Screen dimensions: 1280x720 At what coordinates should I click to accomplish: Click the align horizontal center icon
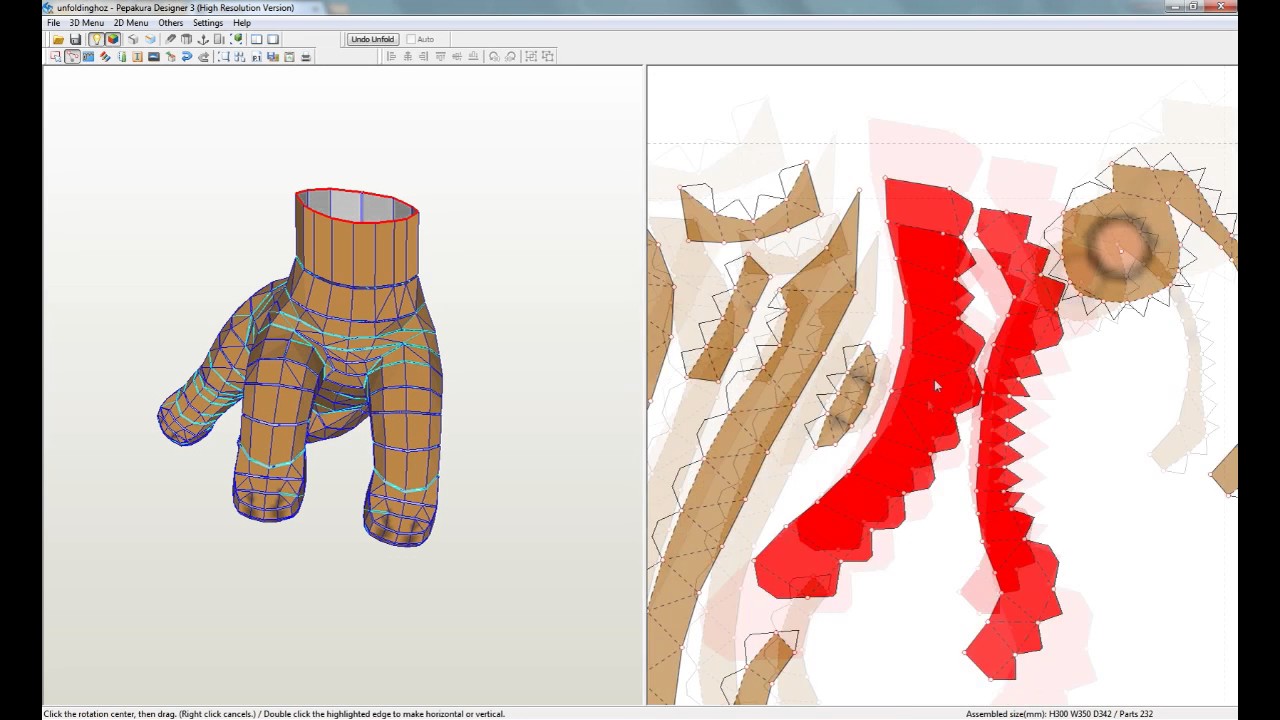[x=408, y=56]
